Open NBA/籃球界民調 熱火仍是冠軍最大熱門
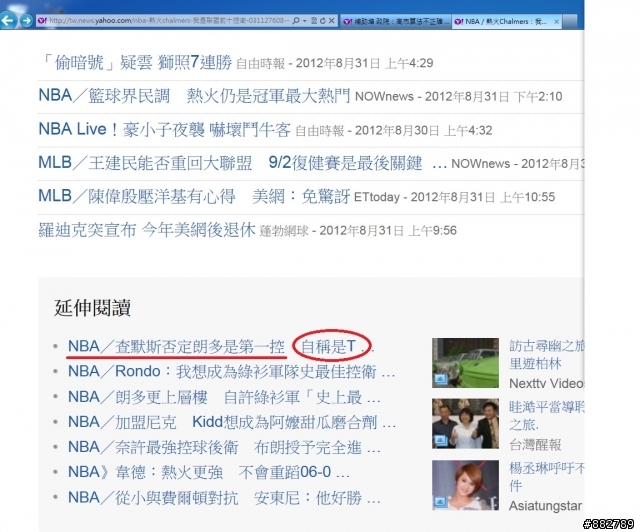 click(x=194, y=96)
